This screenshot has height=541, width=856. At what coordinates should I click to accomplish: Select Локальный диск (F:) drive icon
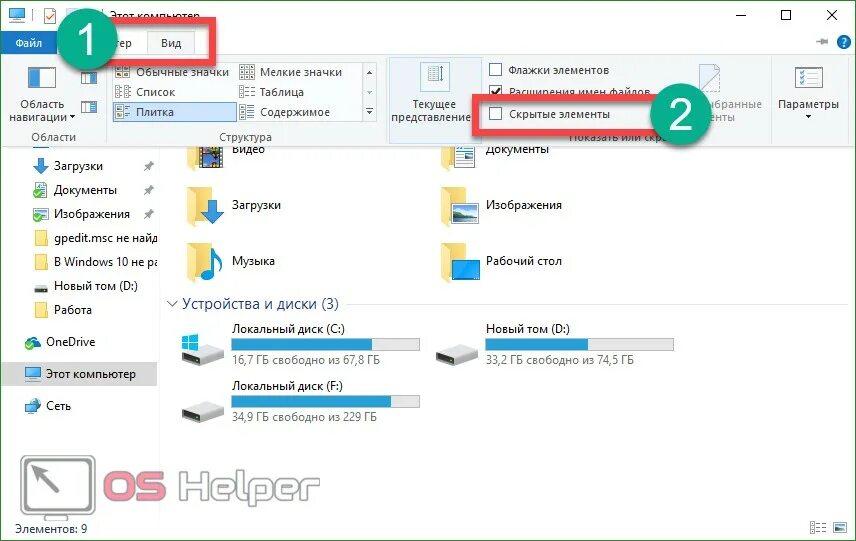point(202,411)
